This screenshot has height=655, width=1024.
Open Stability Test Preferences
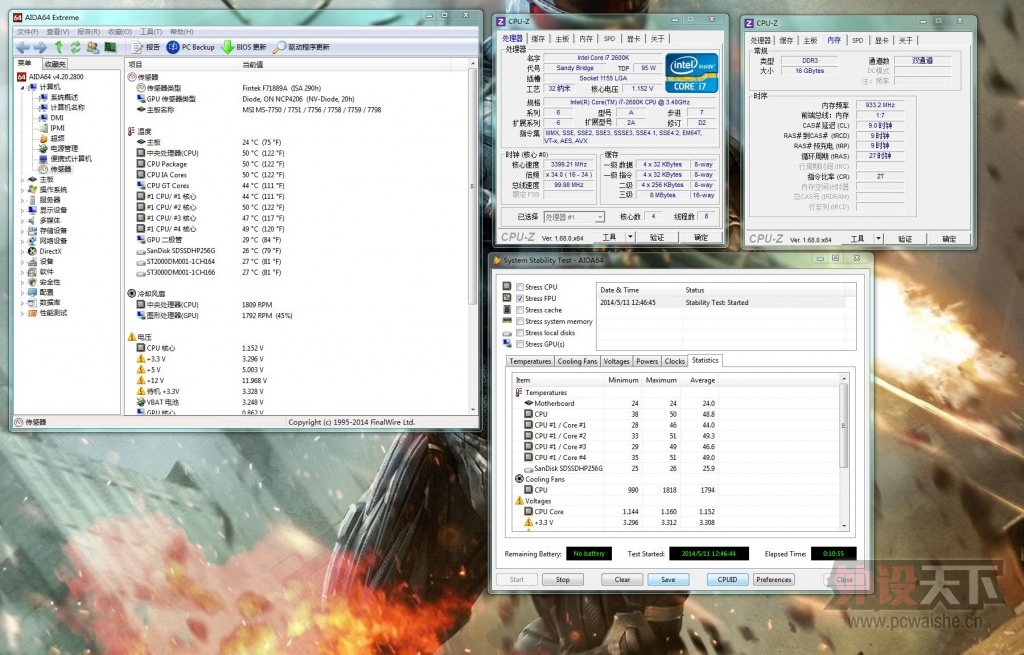tap(774, 579)
